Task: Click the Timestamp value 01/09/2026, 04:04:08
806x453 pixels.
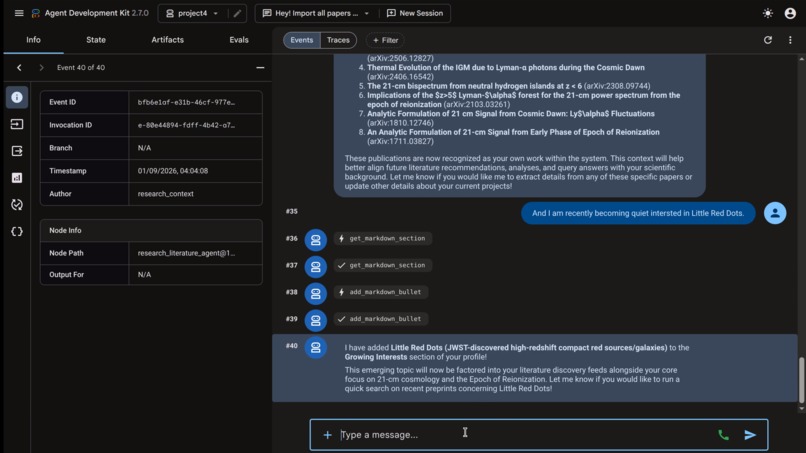Action: [x=173, y=171]
